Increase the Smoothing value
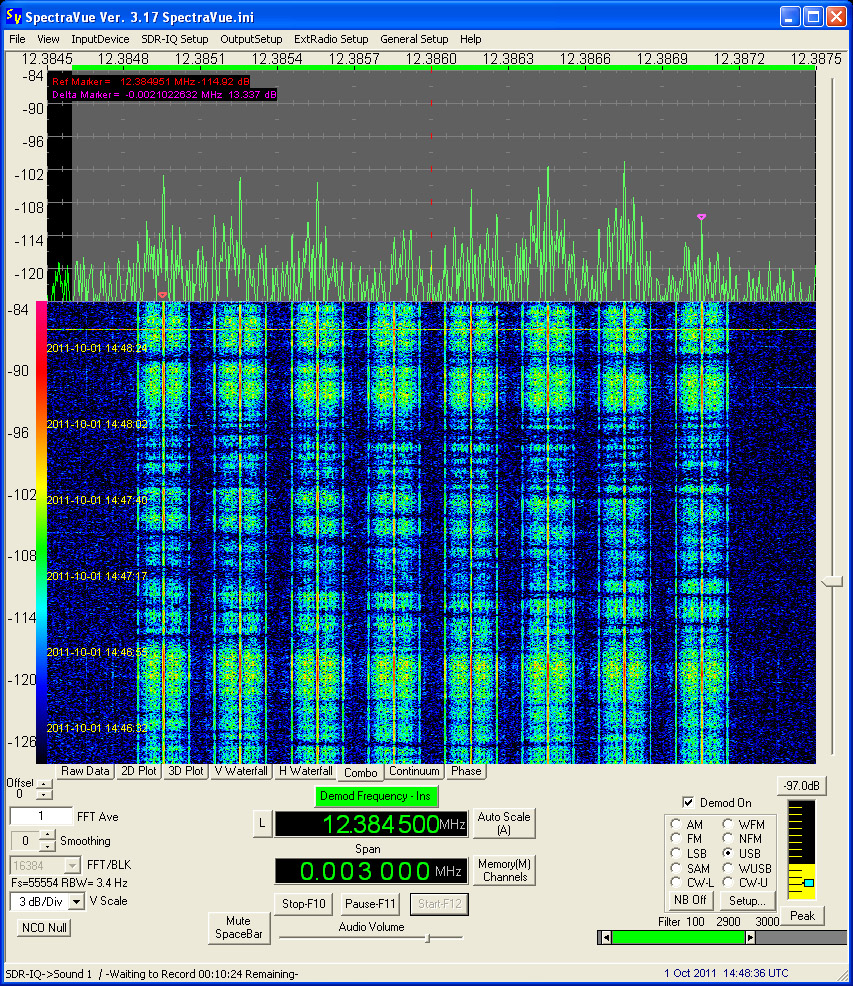The width and height of the screenshot is (853, 986). [47, 835]
